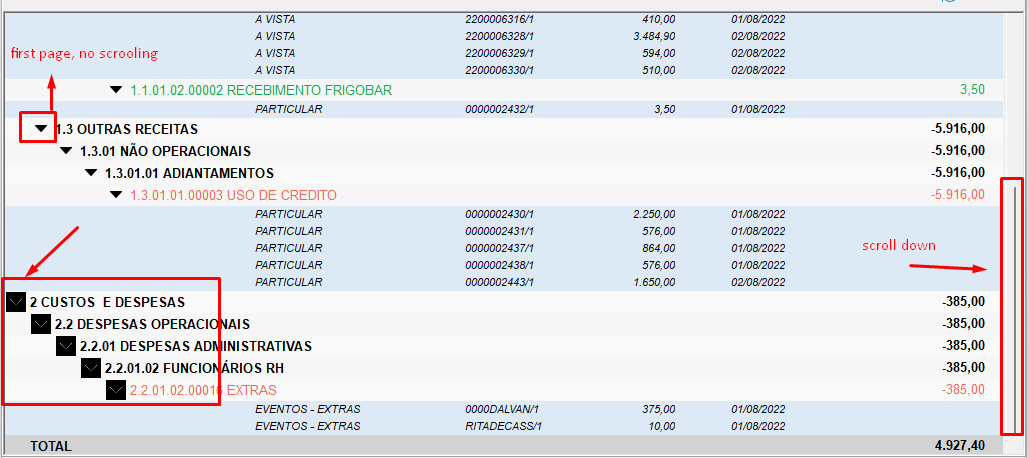The height and width of the screenshot is (458, 1029).
Task: Select the PARTICULAR row 0000002437/1
Action: [x=500, y=248]
